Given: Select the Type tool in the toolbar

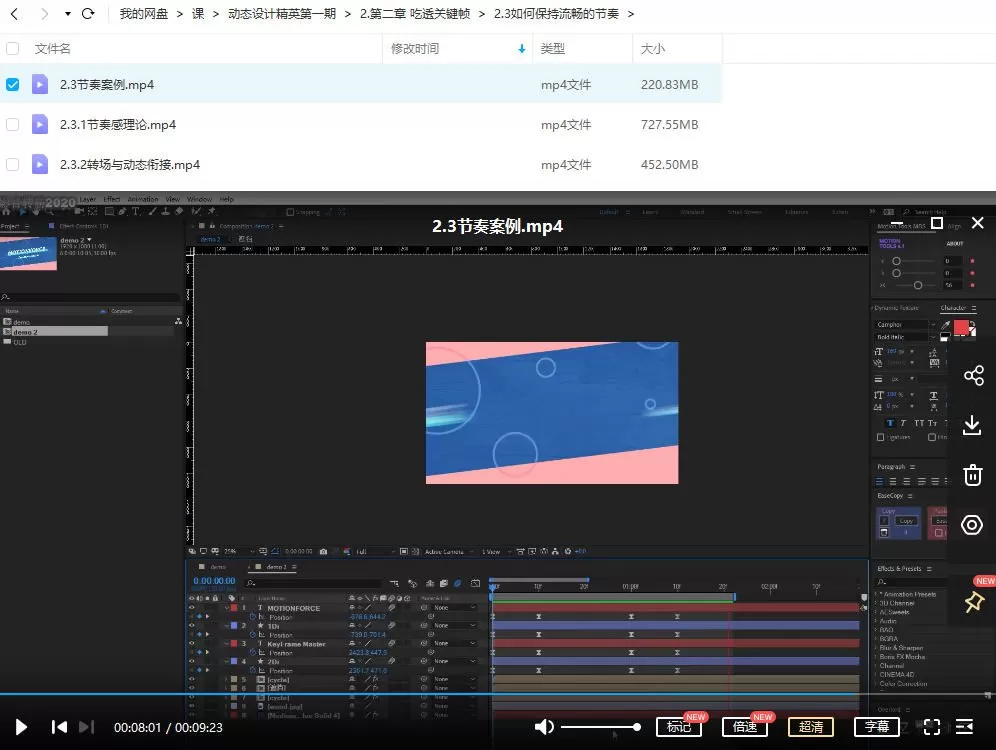Looking at the screenshot, I should pos(135,211).
